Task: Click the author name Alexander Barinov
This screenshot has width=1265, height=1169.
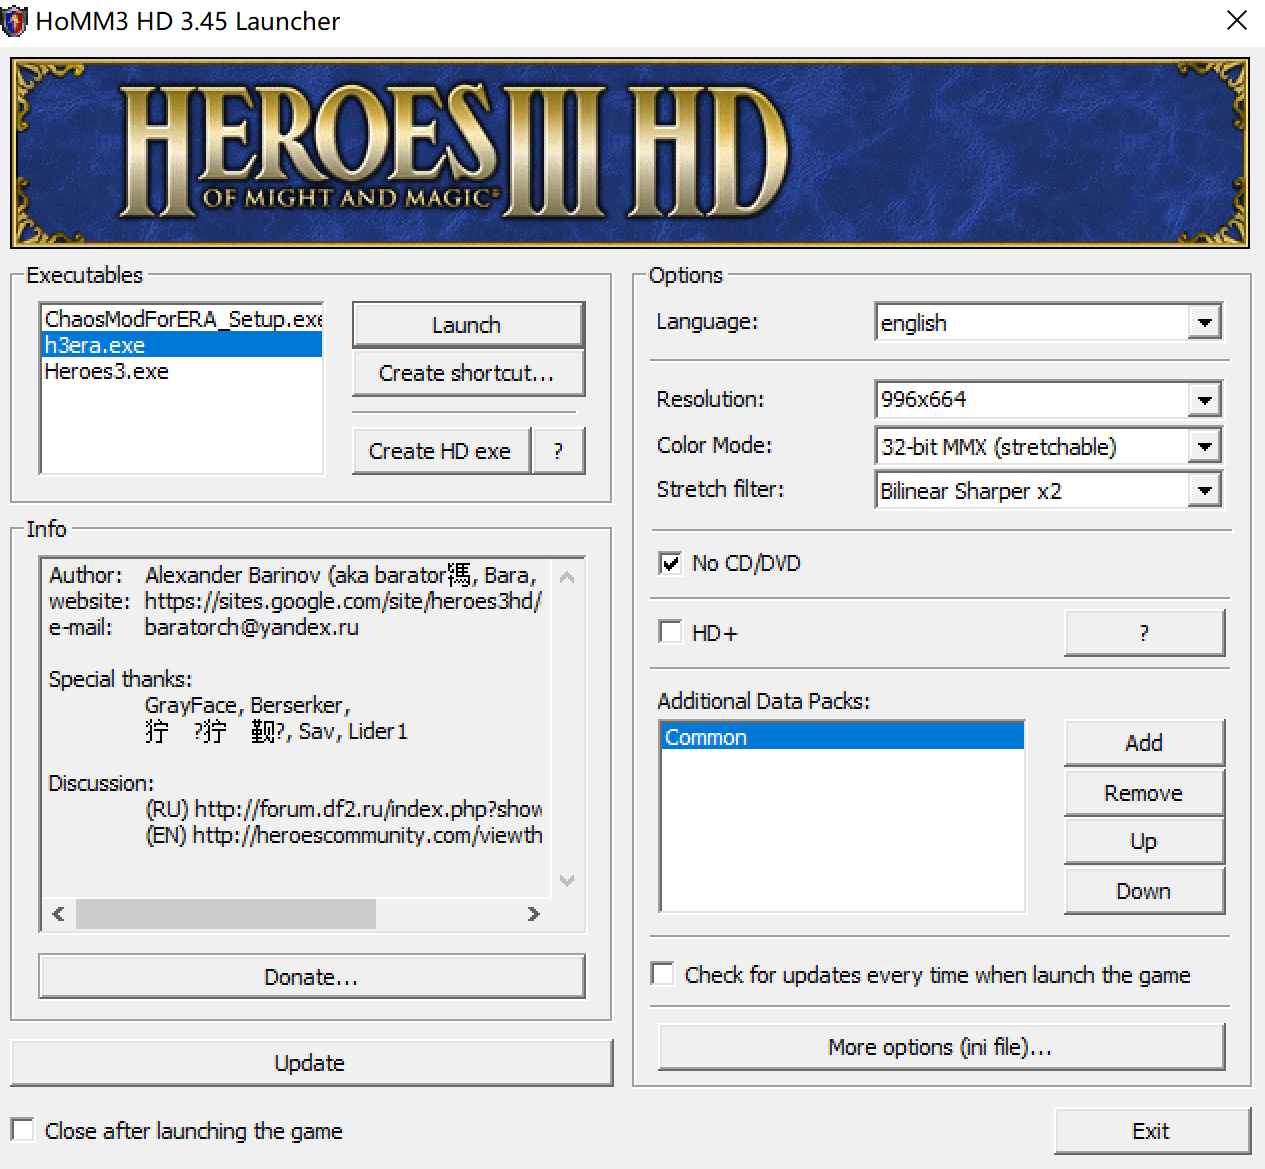Action: point(233,575)
